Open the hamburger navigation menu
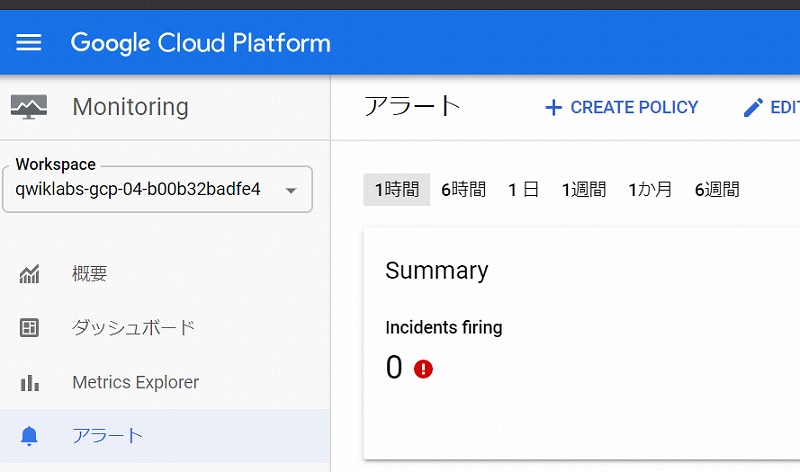Screen dimensions: 800x472 click(x=29, y=42)
